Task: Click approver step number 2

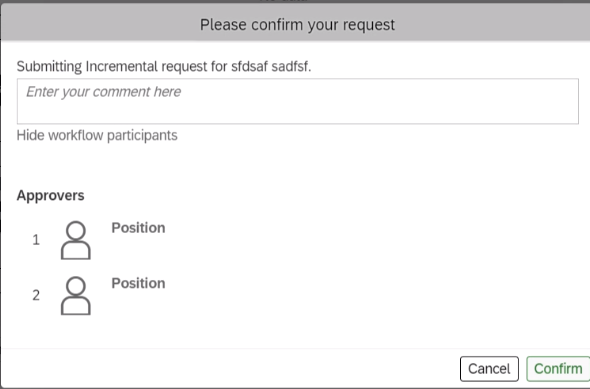Action: point(36,295)
